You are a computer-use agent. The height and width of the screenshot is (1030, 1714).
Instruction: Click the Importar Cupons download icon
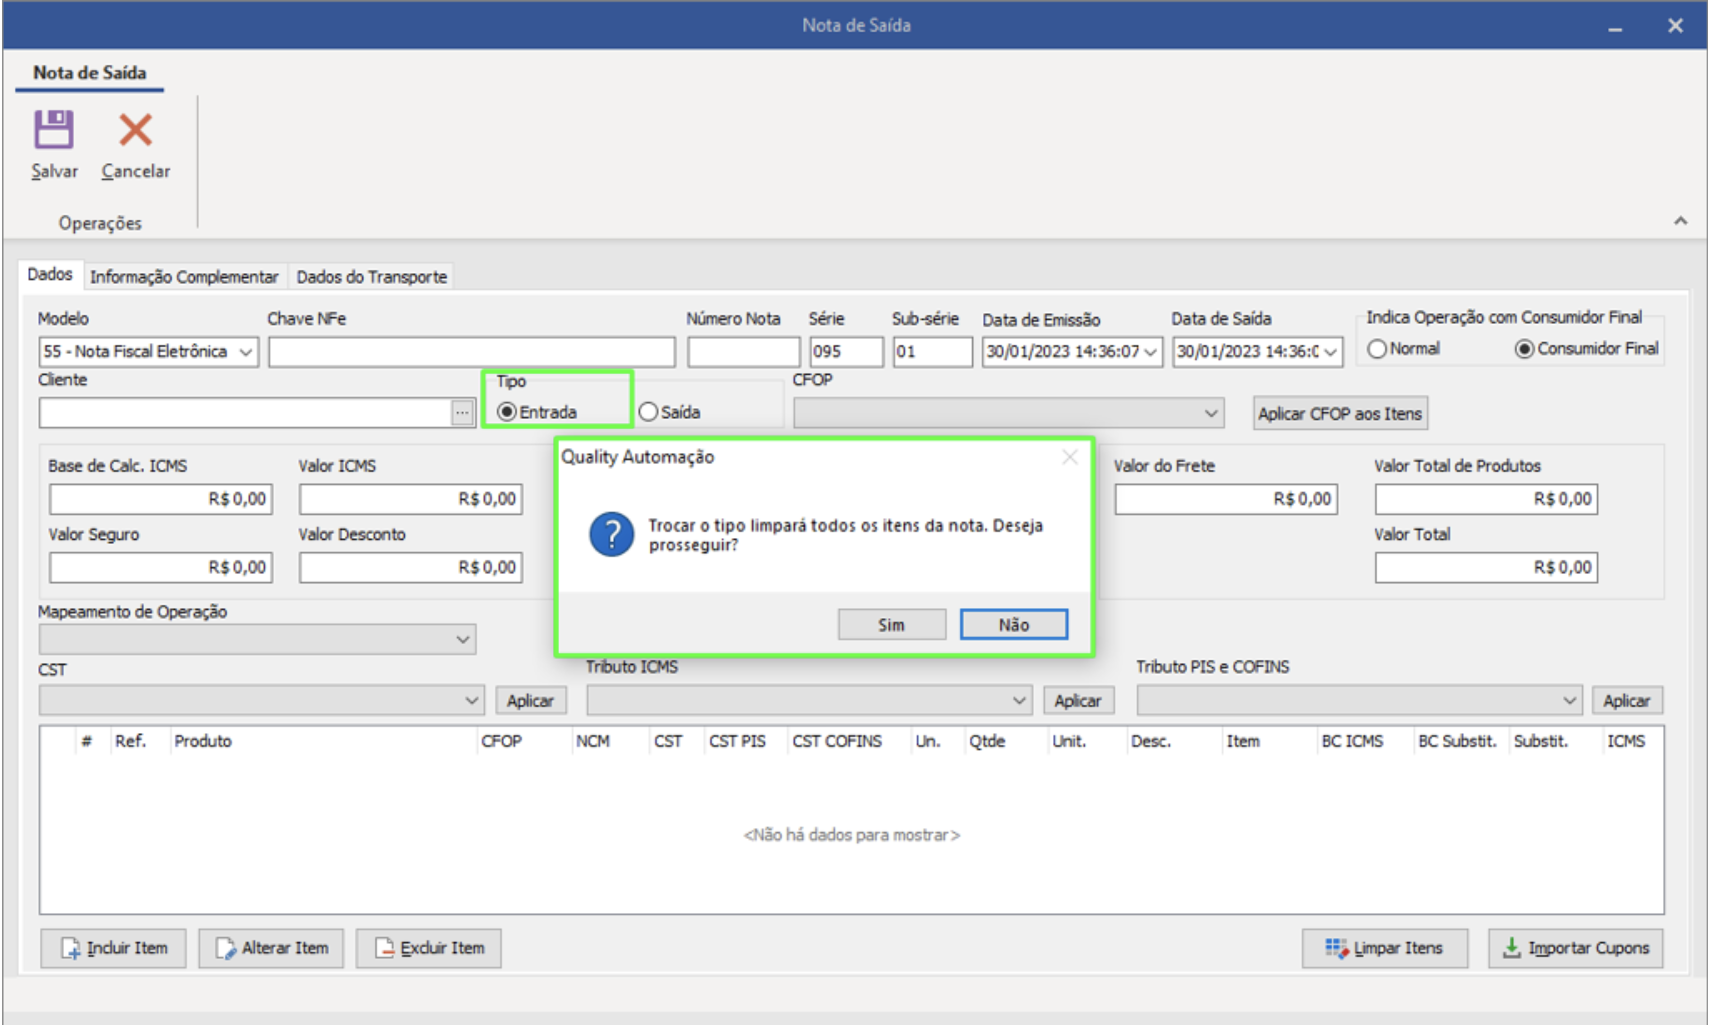[x=1512, y=950]
